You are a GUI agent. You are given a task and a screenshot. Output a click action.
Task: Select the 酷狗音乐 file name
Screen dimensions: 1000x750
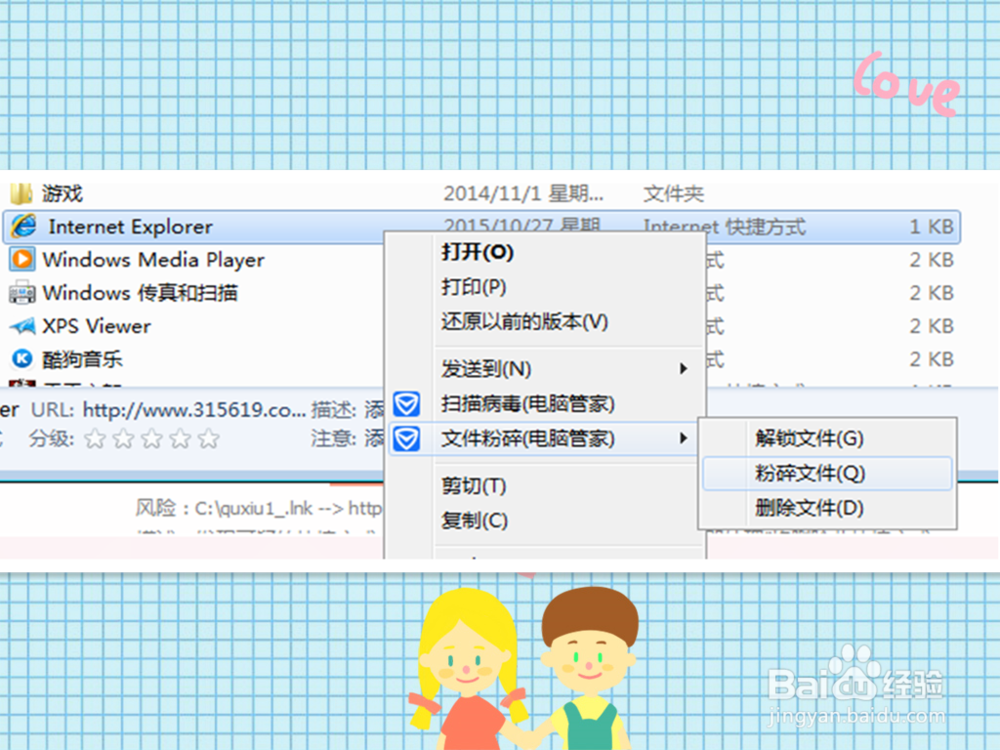coord(82,359)
